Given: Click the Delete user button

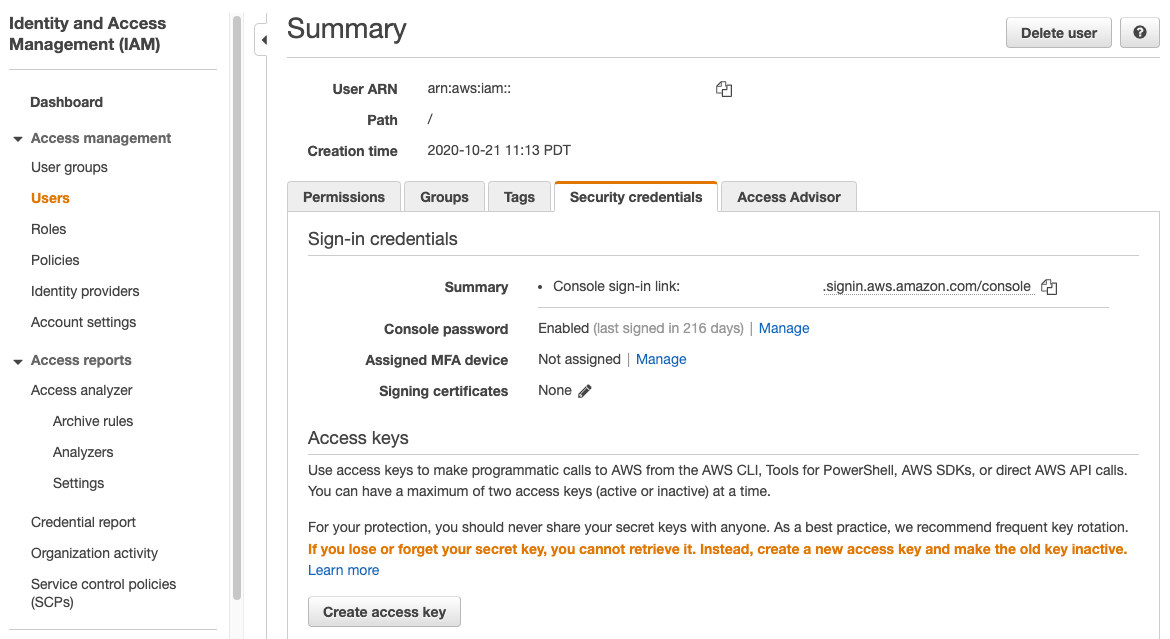Looking at the screenshot, I should pyautogui.click(x=1059, y=33).
